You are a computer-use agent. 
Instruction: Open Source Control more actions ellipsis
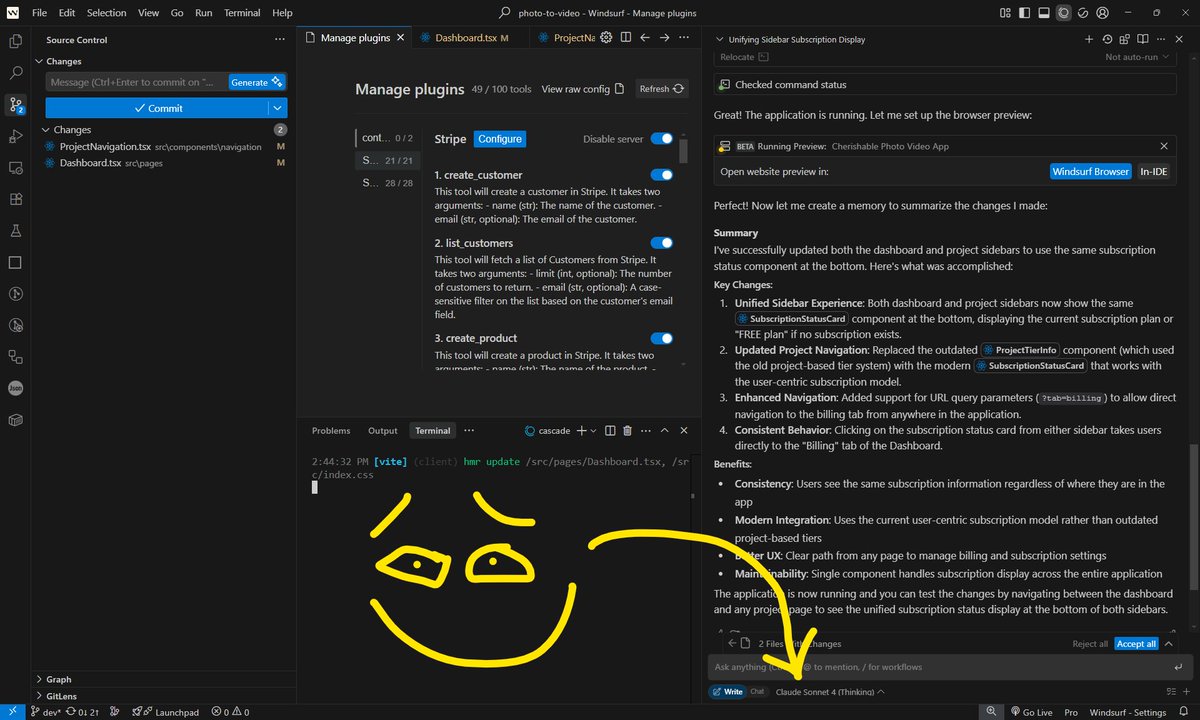(x=280, y=40)
